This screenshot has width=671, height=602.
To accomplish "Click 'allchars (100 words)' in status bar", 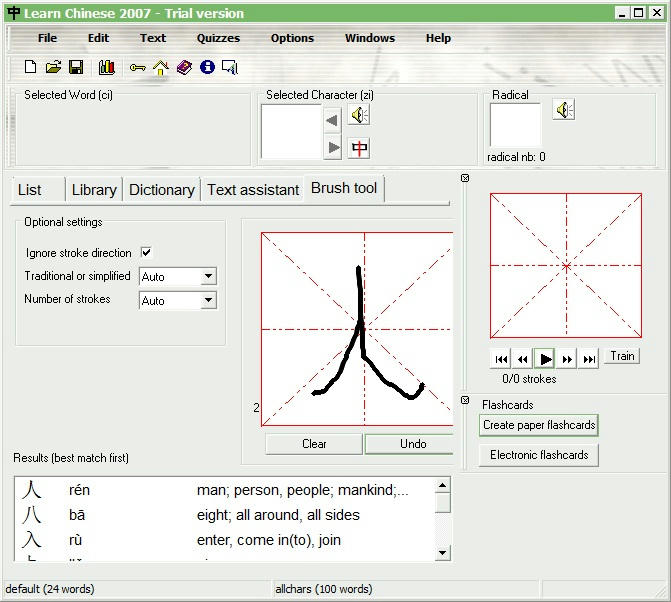I will tap(324, 589).
